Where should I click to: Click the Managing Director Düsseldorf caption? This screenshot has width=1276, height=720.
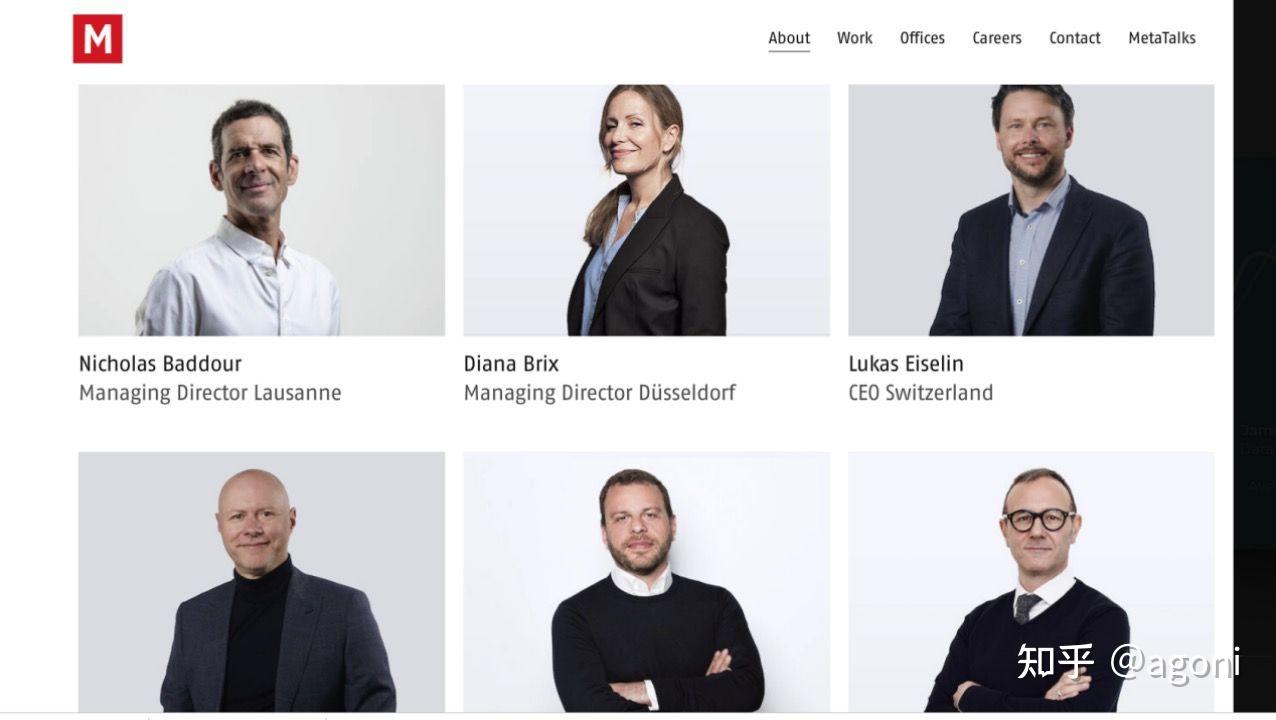pyautogui.click(x=600, y=393)
